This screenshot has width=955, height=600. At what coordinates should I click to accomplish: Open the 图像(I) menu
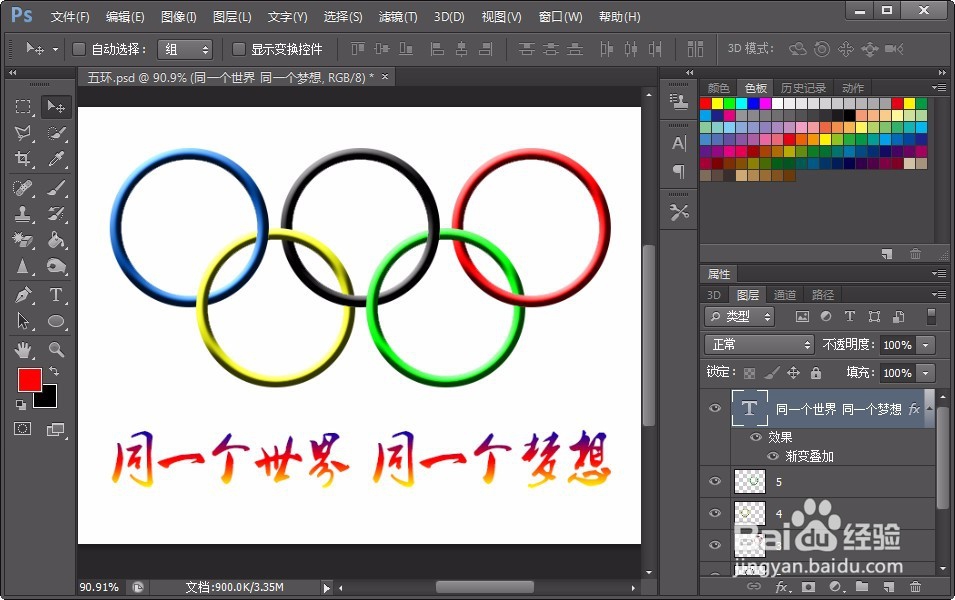[178, 17]
